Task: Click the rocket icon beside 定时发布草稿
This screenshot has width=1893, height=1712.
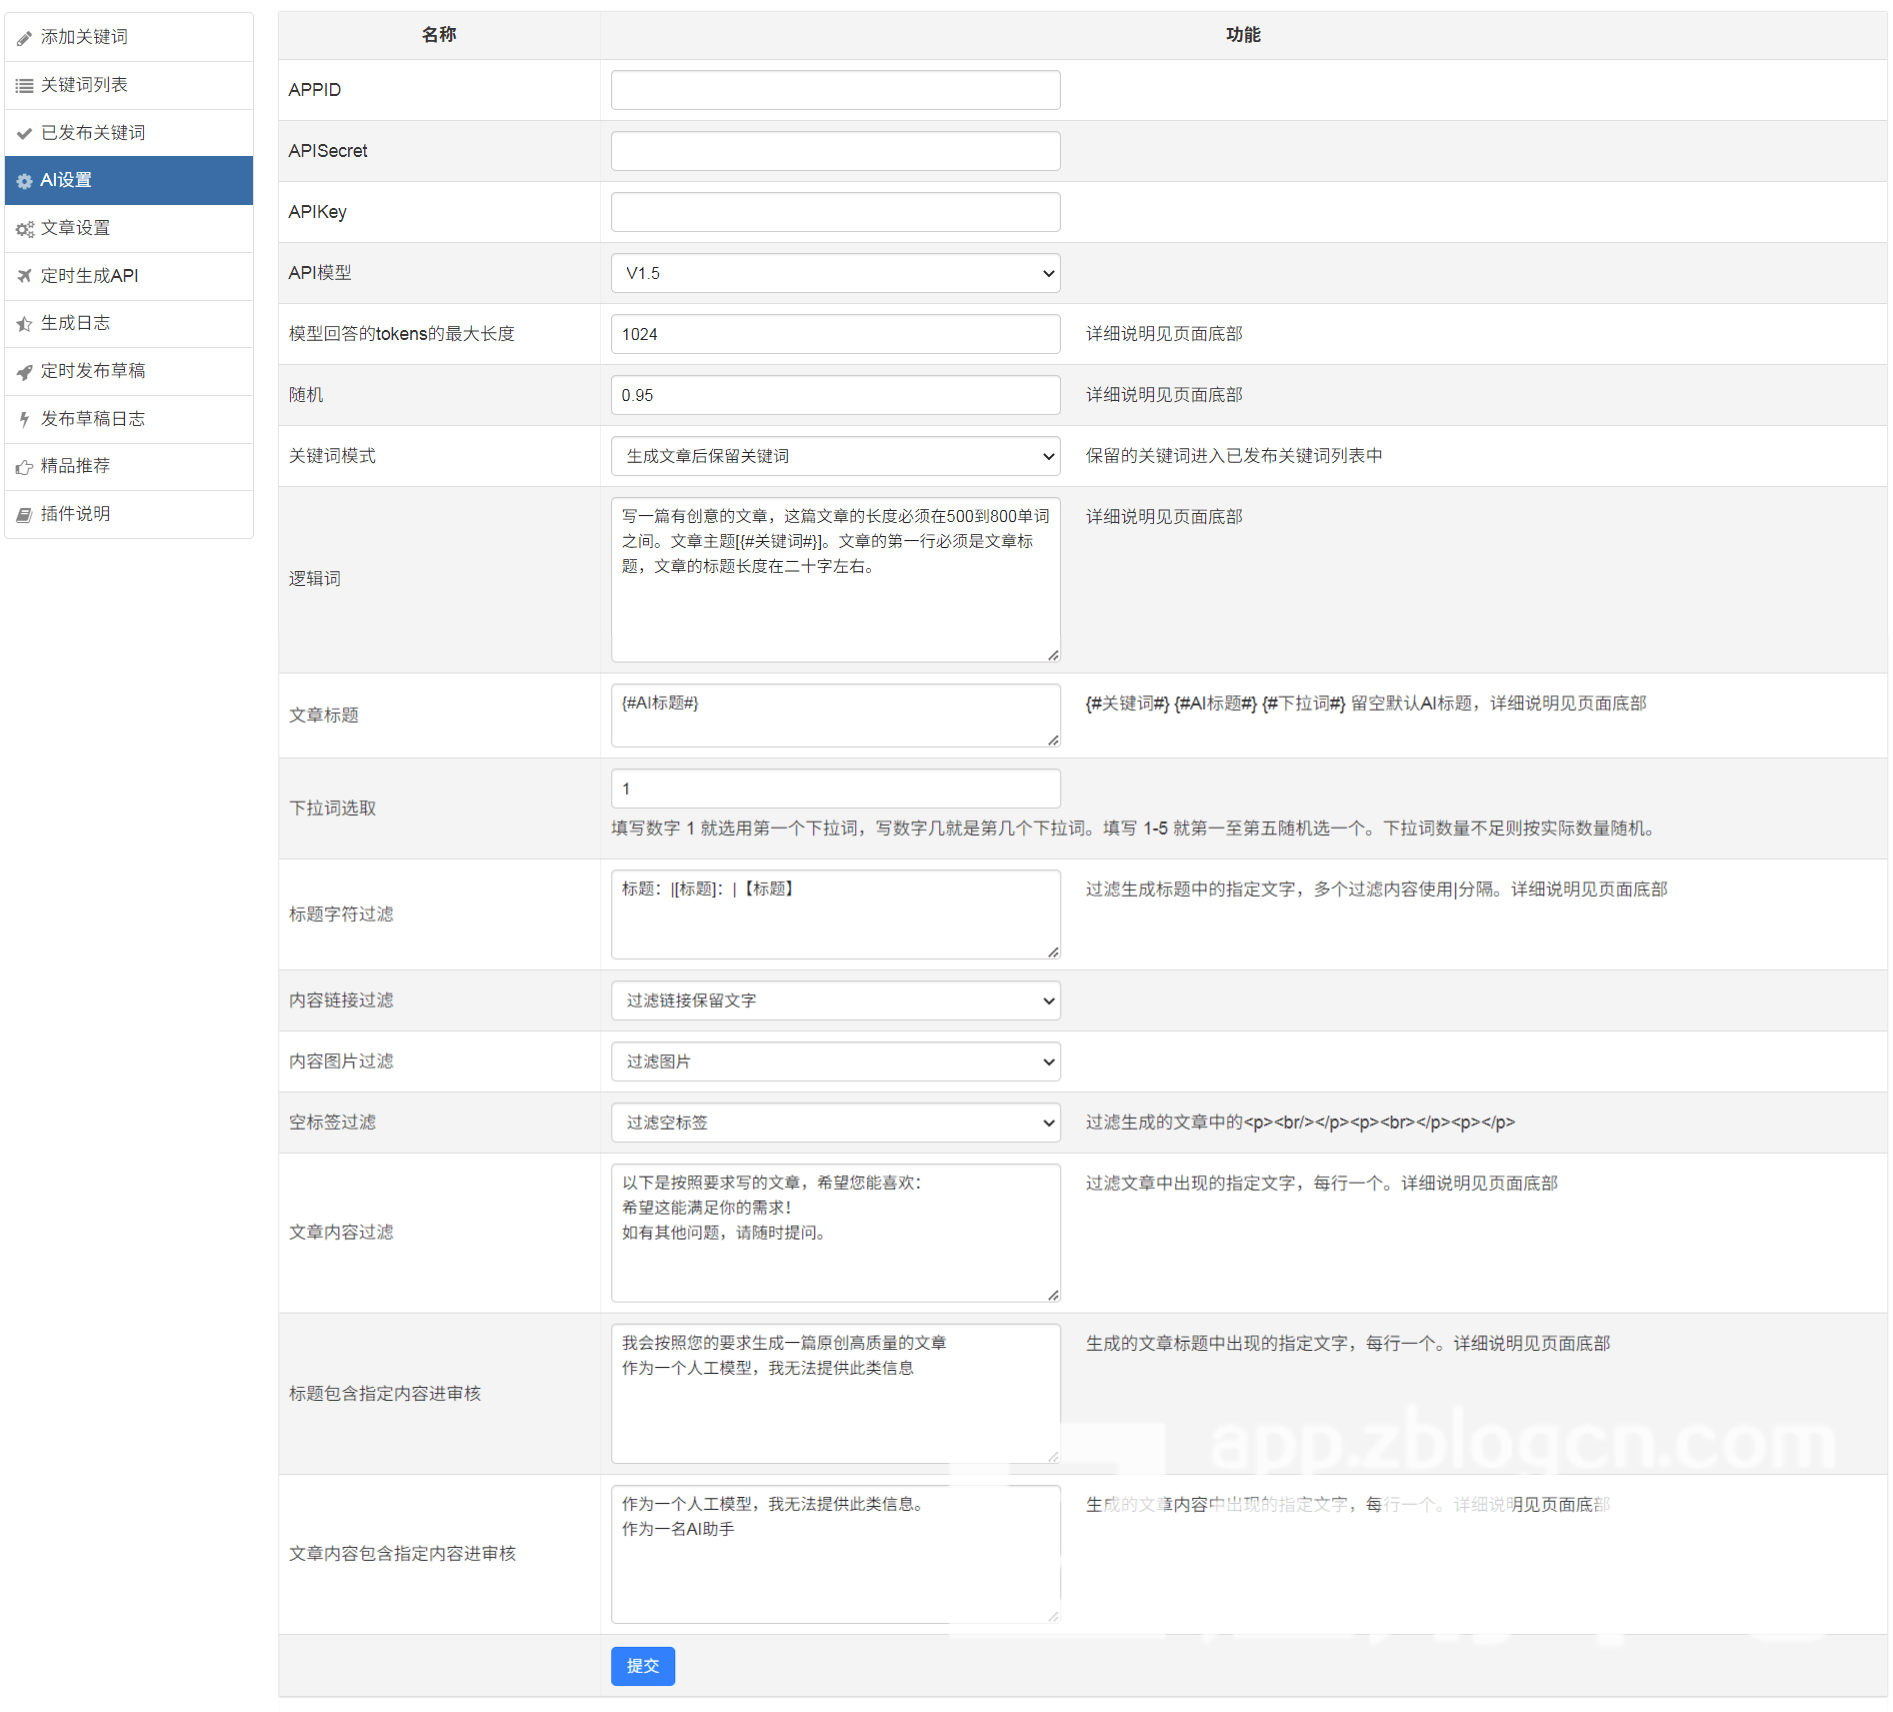Action: pos(24,372)
